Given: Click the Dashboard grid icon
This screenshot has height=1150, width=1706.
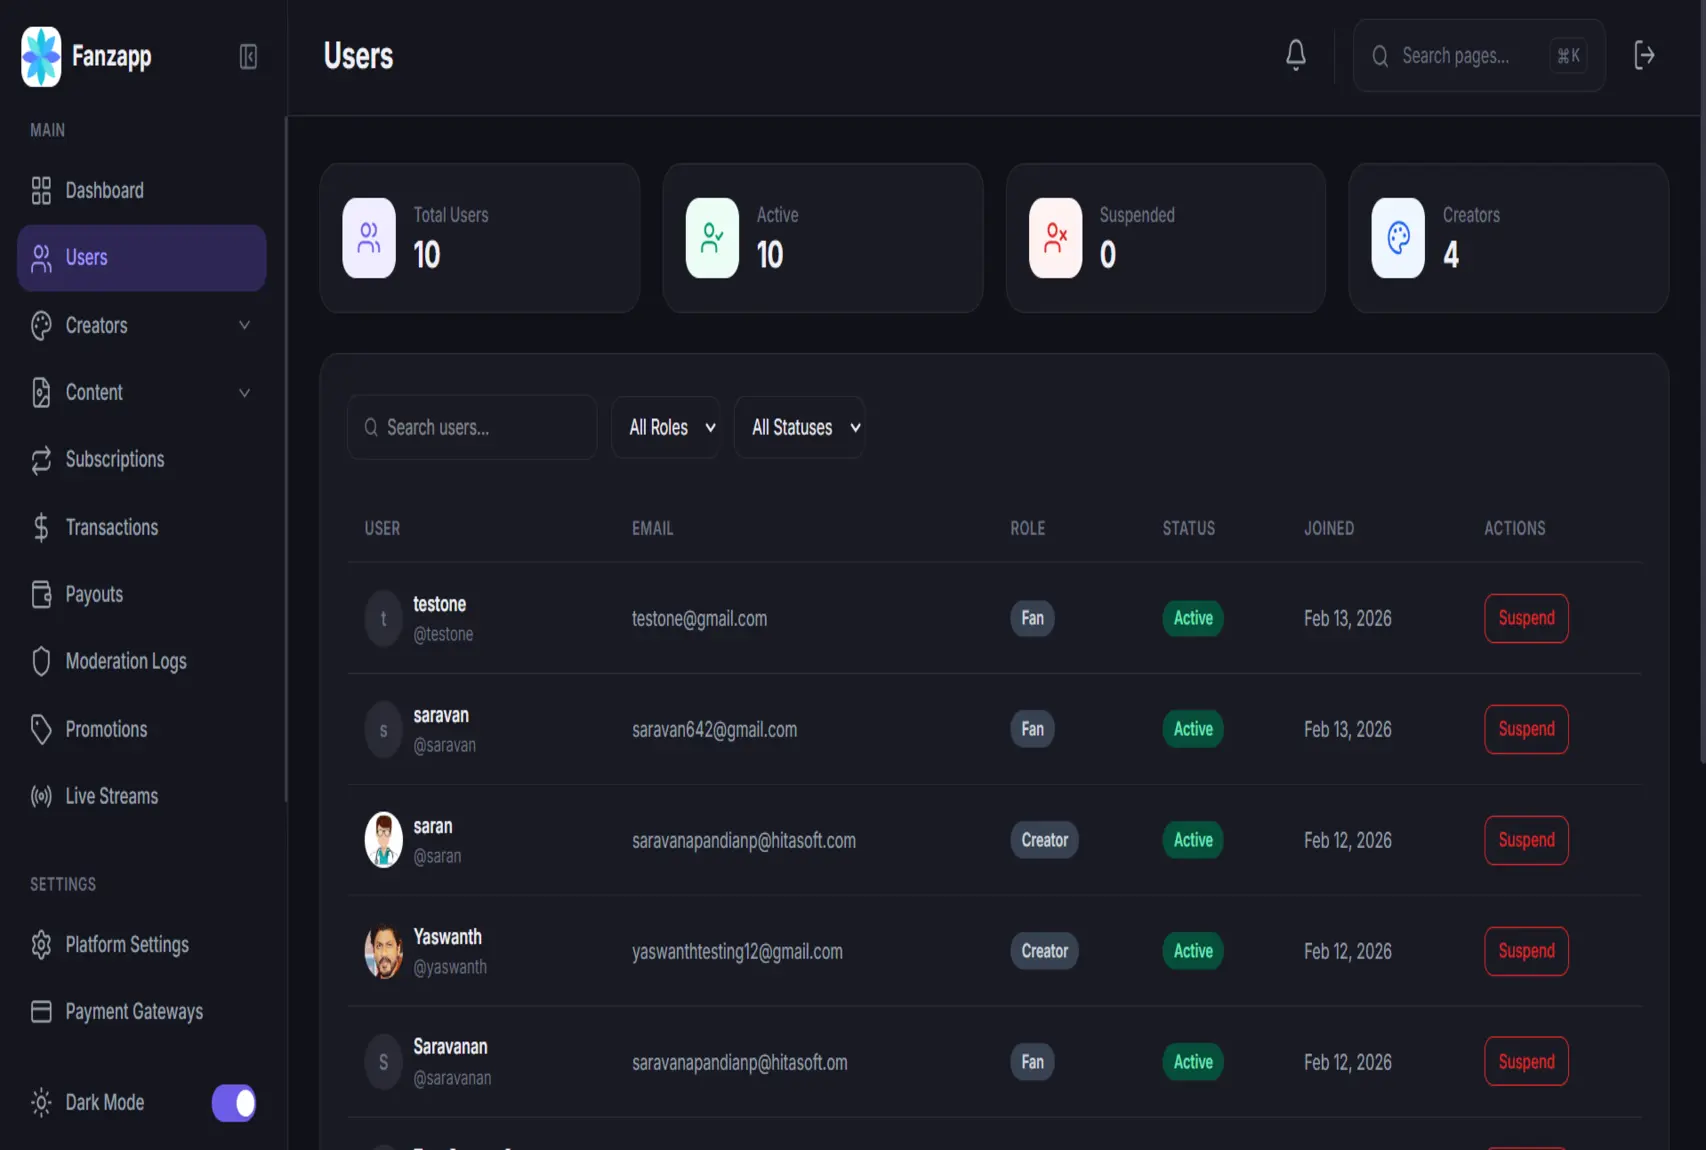Looking at the screenshot, I should tap(41, 190).
